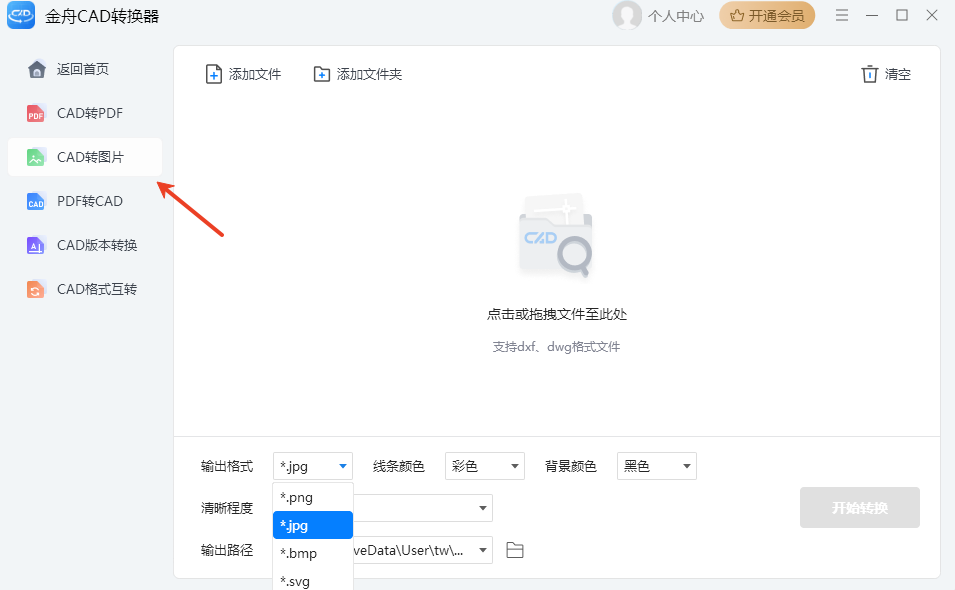Viewport: 955px width, 590px height.
Task: Click the red PDF icon in sidebar
Action: pyautogui.click(x=36, y=113)
